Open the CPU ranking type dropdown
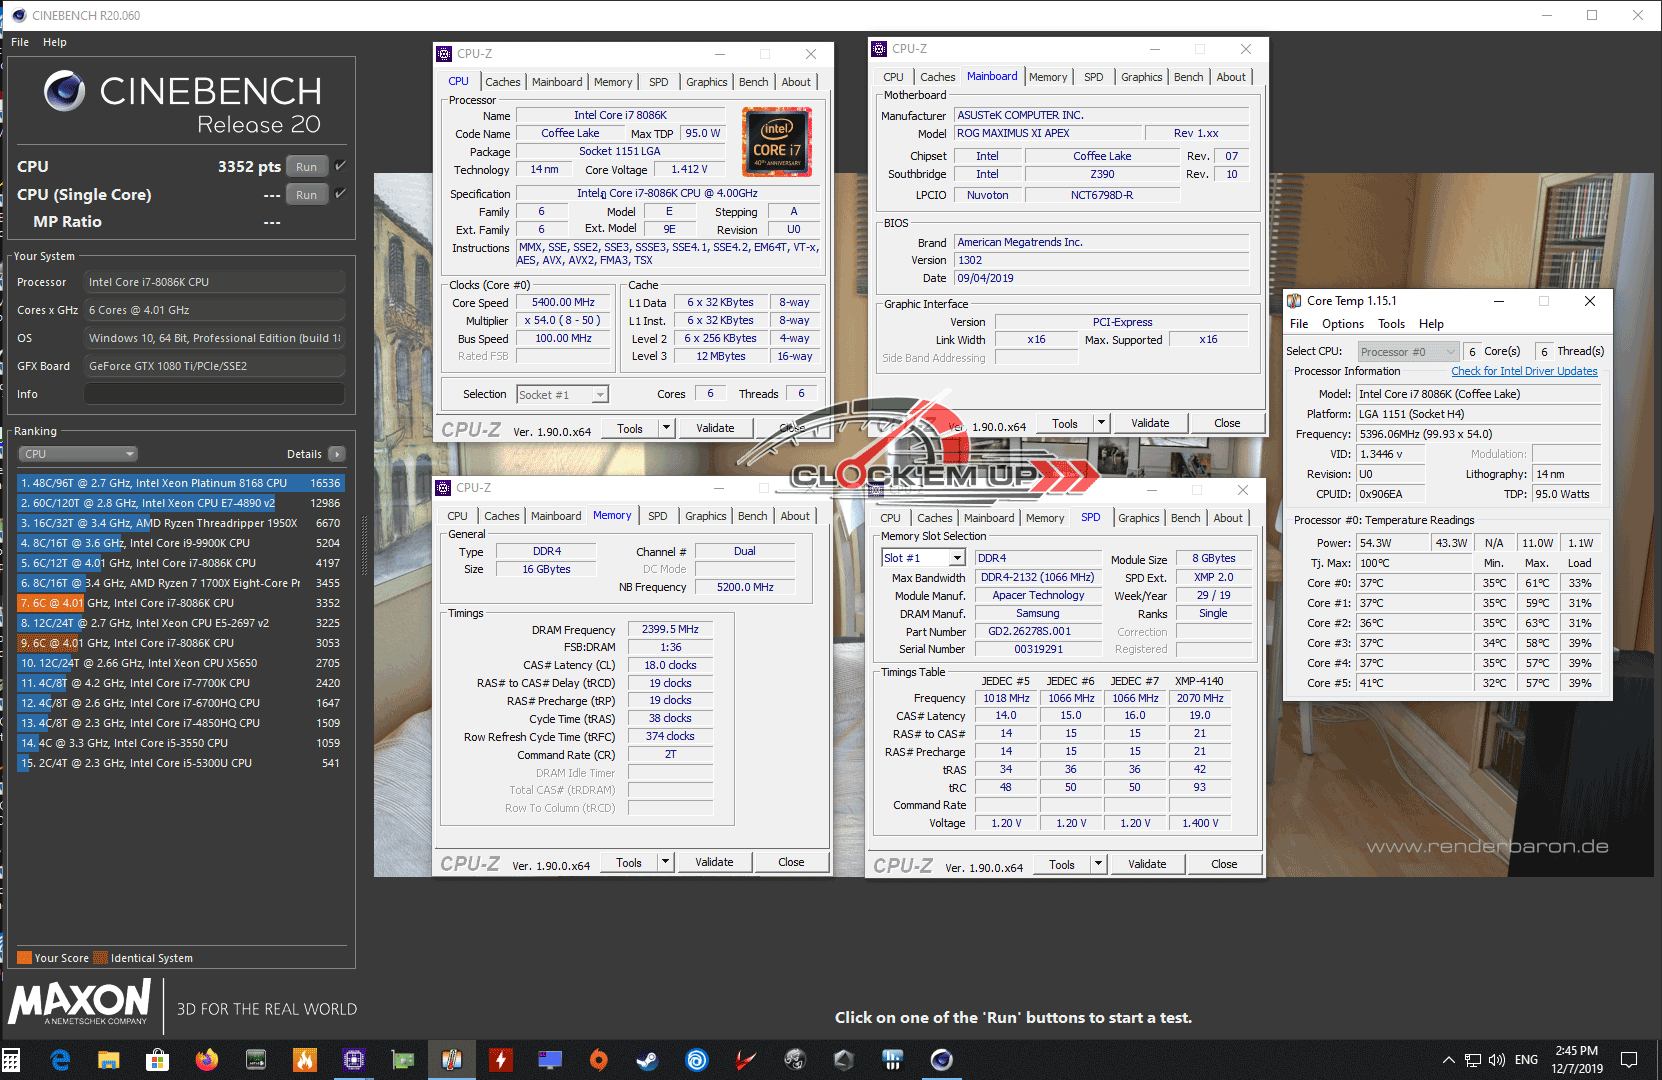The height and width of the screenshot is (1080, 1662). coord(78,454)
